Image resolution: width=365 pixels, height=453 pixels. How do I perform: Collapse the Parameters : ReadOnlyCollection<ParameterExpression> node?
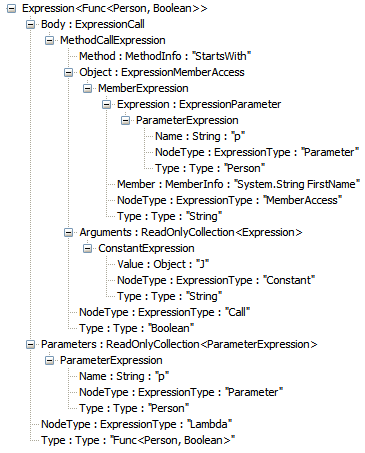[30, 344]
